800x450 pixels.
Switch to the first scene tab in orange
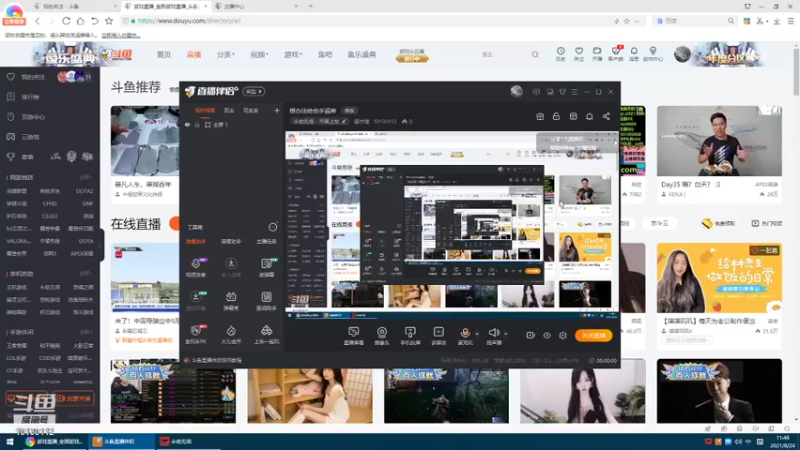[205, 110]
